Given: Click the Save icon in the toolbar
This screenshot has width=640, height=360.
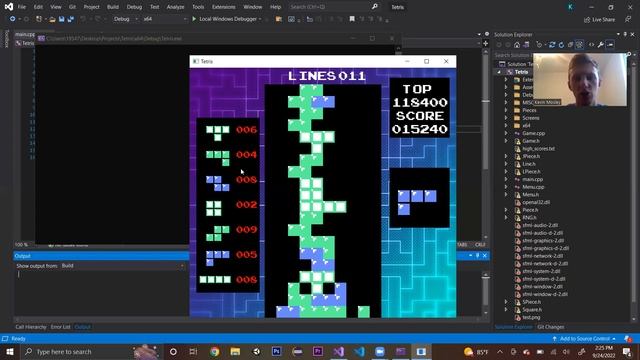Looking at the screenshot, I should coord(61,19).
